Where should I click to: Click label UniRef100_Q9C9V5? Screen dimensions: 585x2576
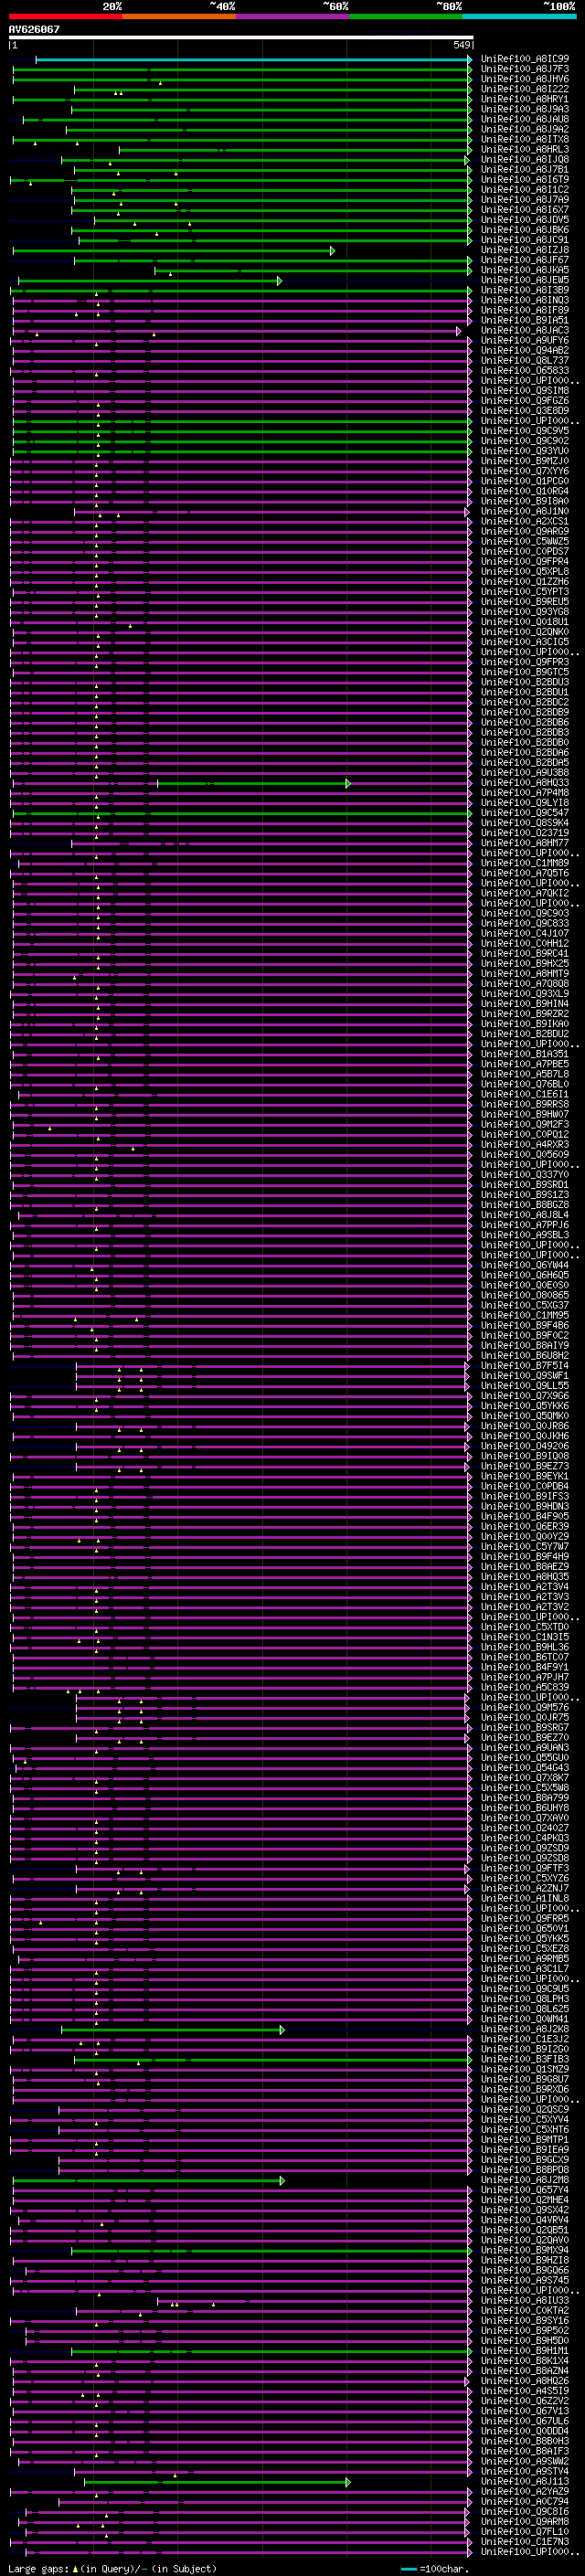[x=525, y=431]
